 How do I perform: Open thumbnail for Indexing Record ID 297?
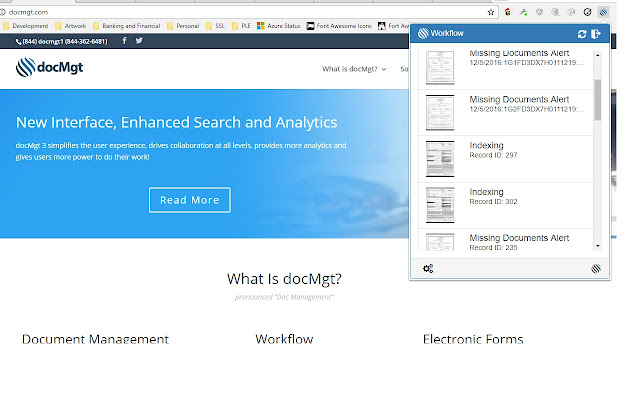440,159
